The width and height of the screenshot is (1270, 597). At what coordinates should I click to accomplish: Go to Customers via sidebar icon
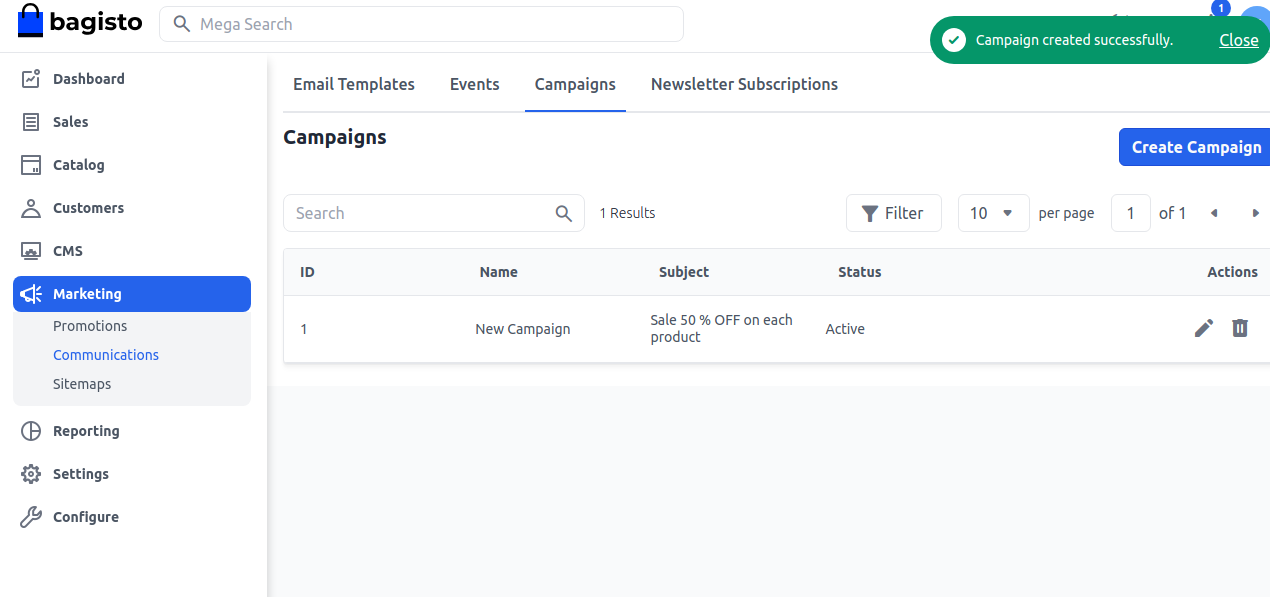(x=31, y=208)
